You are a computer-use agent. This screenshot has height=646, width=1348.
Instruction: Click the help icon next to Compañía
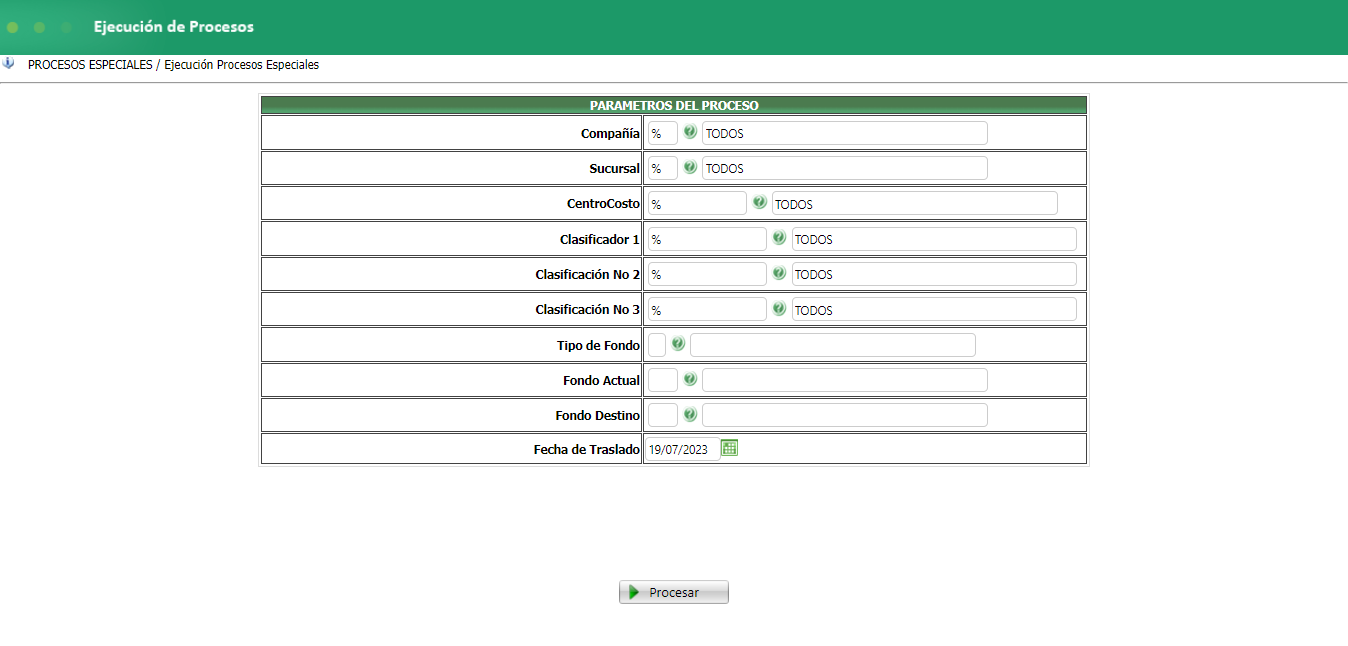[690, 132]
